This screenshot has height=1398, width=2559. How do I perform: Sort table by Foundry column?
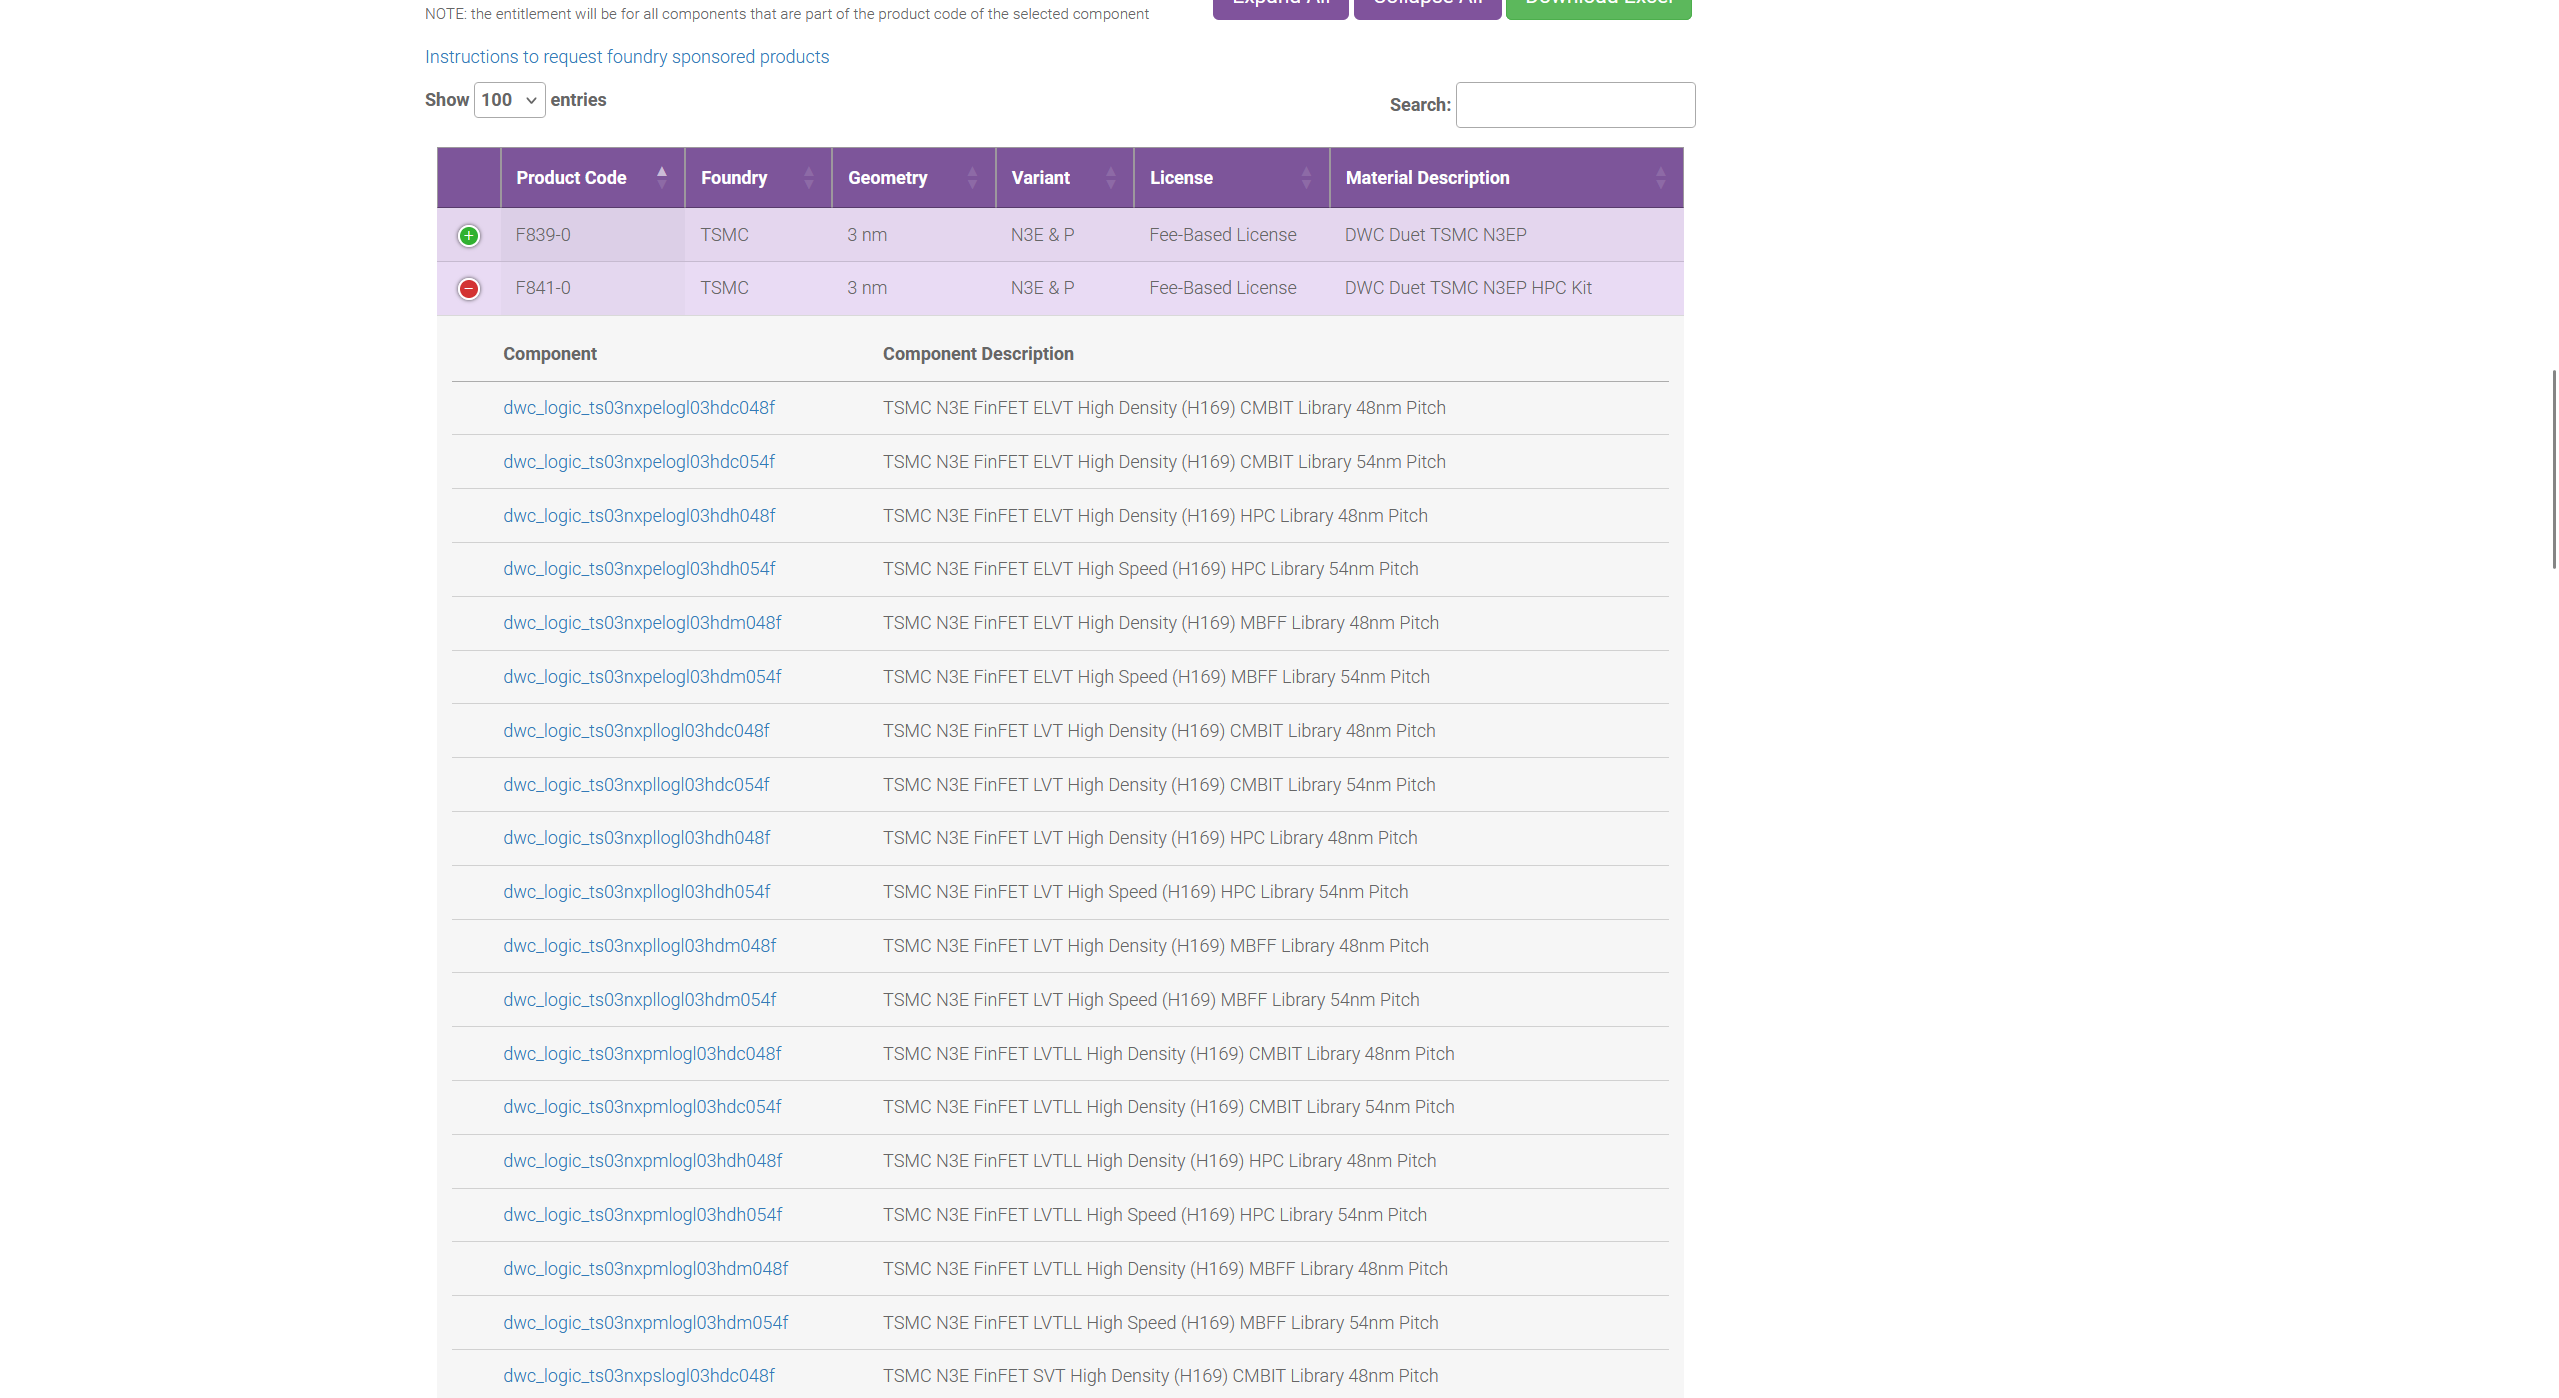pyautogui.click(x=758, y=178)
